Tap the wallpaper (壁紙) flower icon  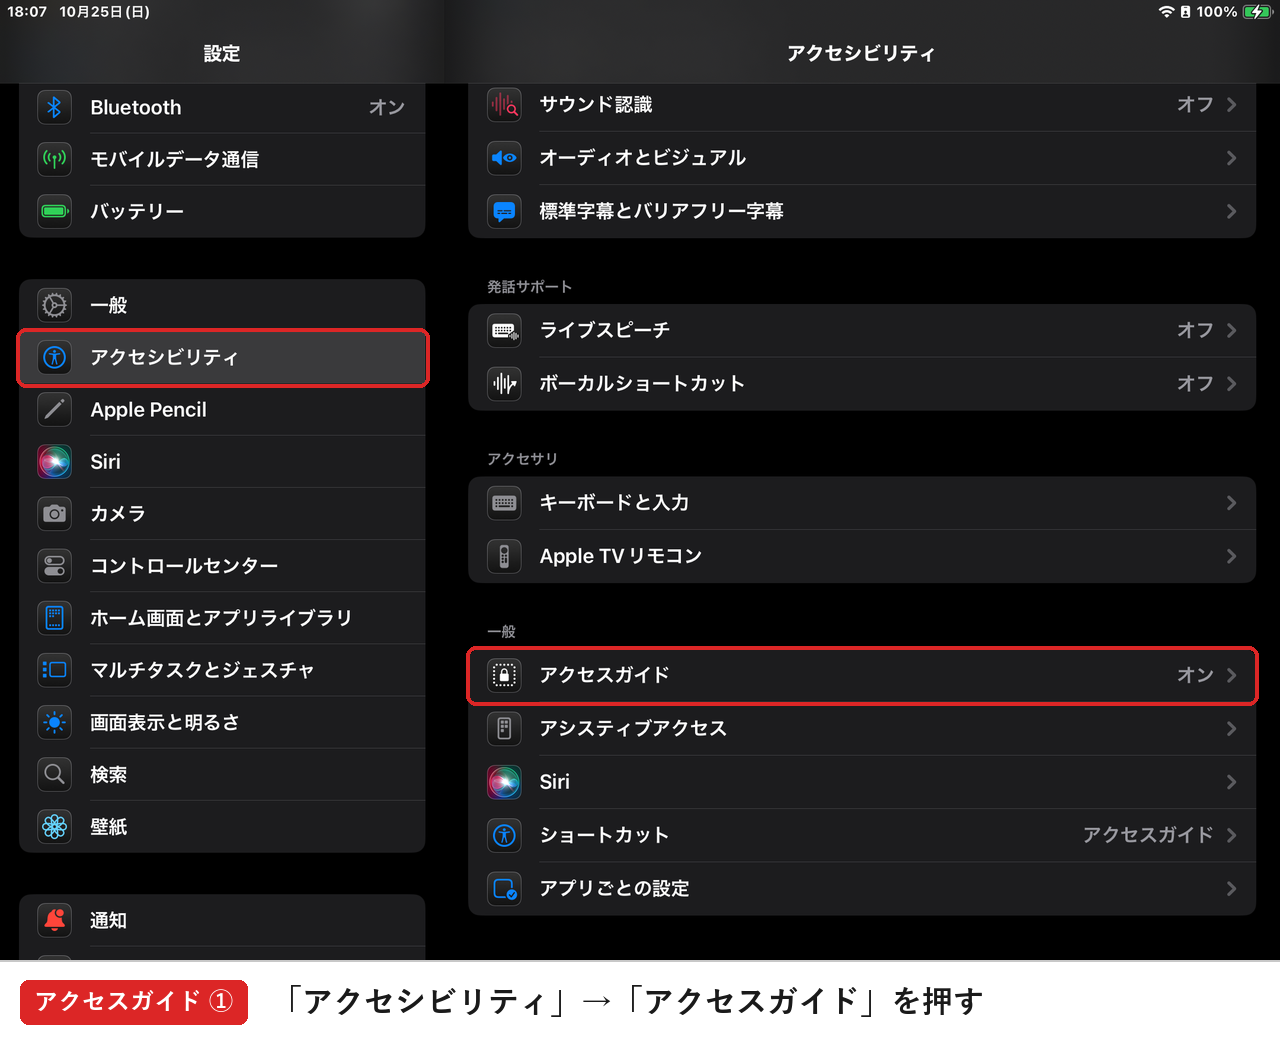click(55, 826)
